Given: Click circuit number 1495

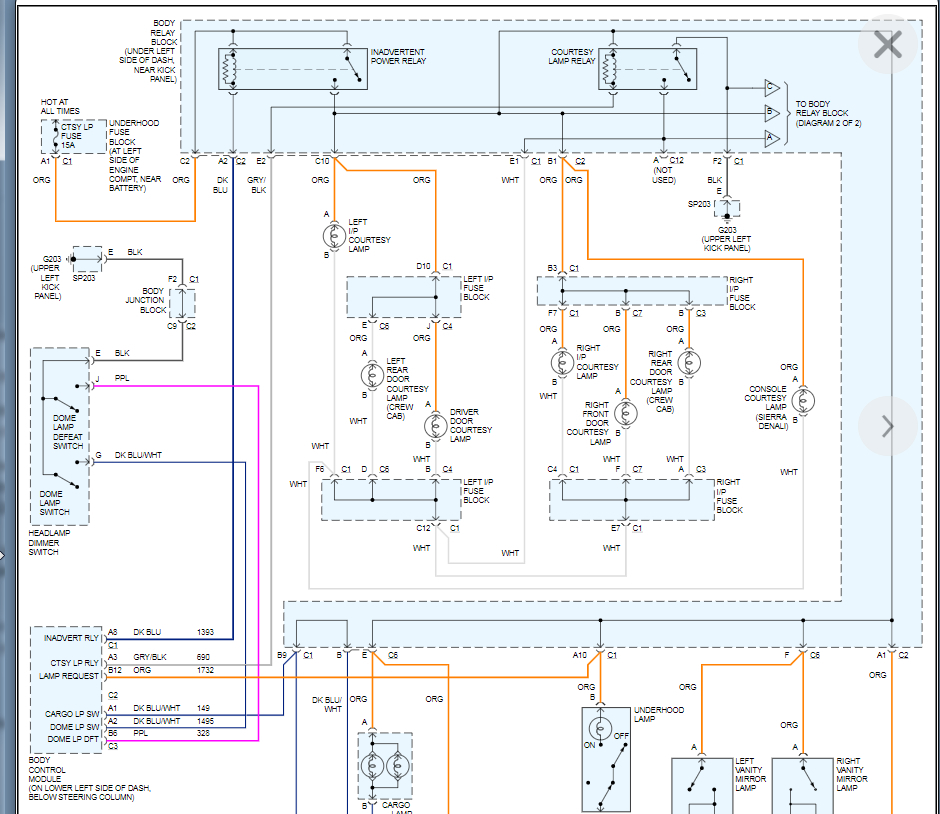Looking at the screenshot, I should [x=206, y=721].
